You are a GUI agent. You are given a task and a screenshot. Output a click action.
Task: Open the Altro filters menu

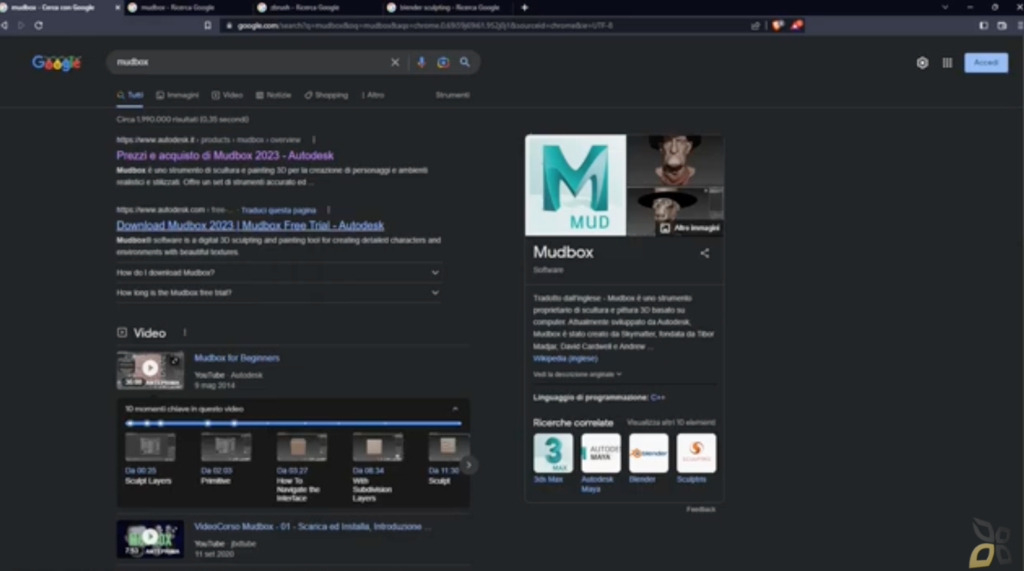373,95
